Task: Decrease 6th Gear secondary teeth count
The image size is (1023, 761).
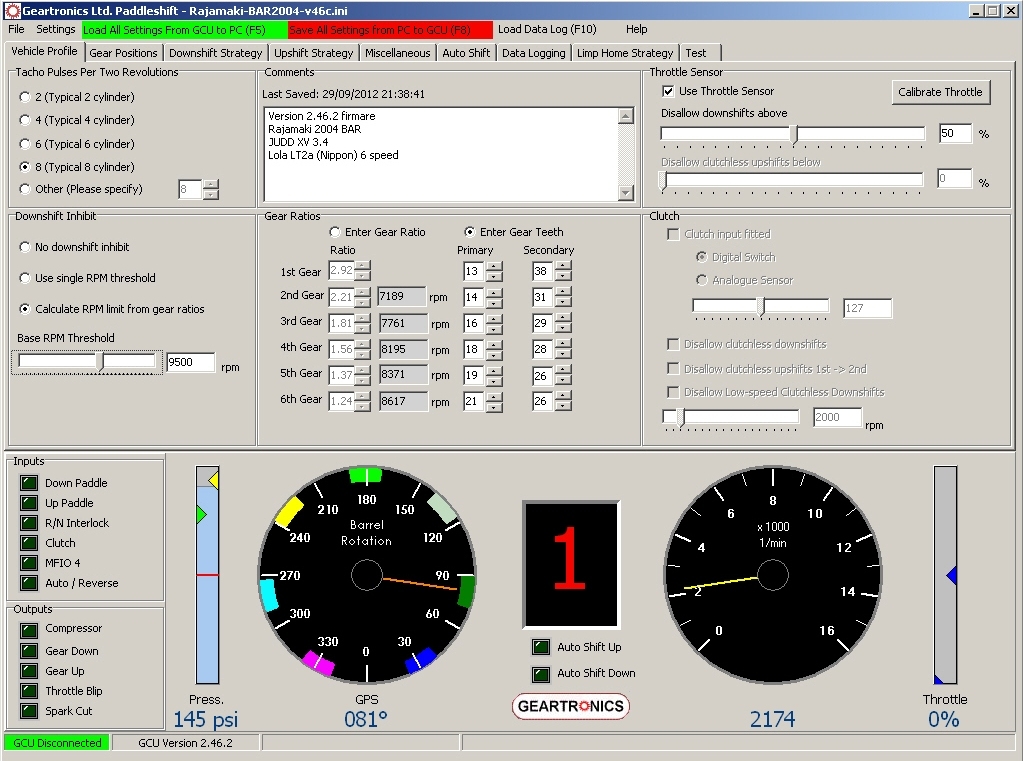Action: tap(563, 406)
